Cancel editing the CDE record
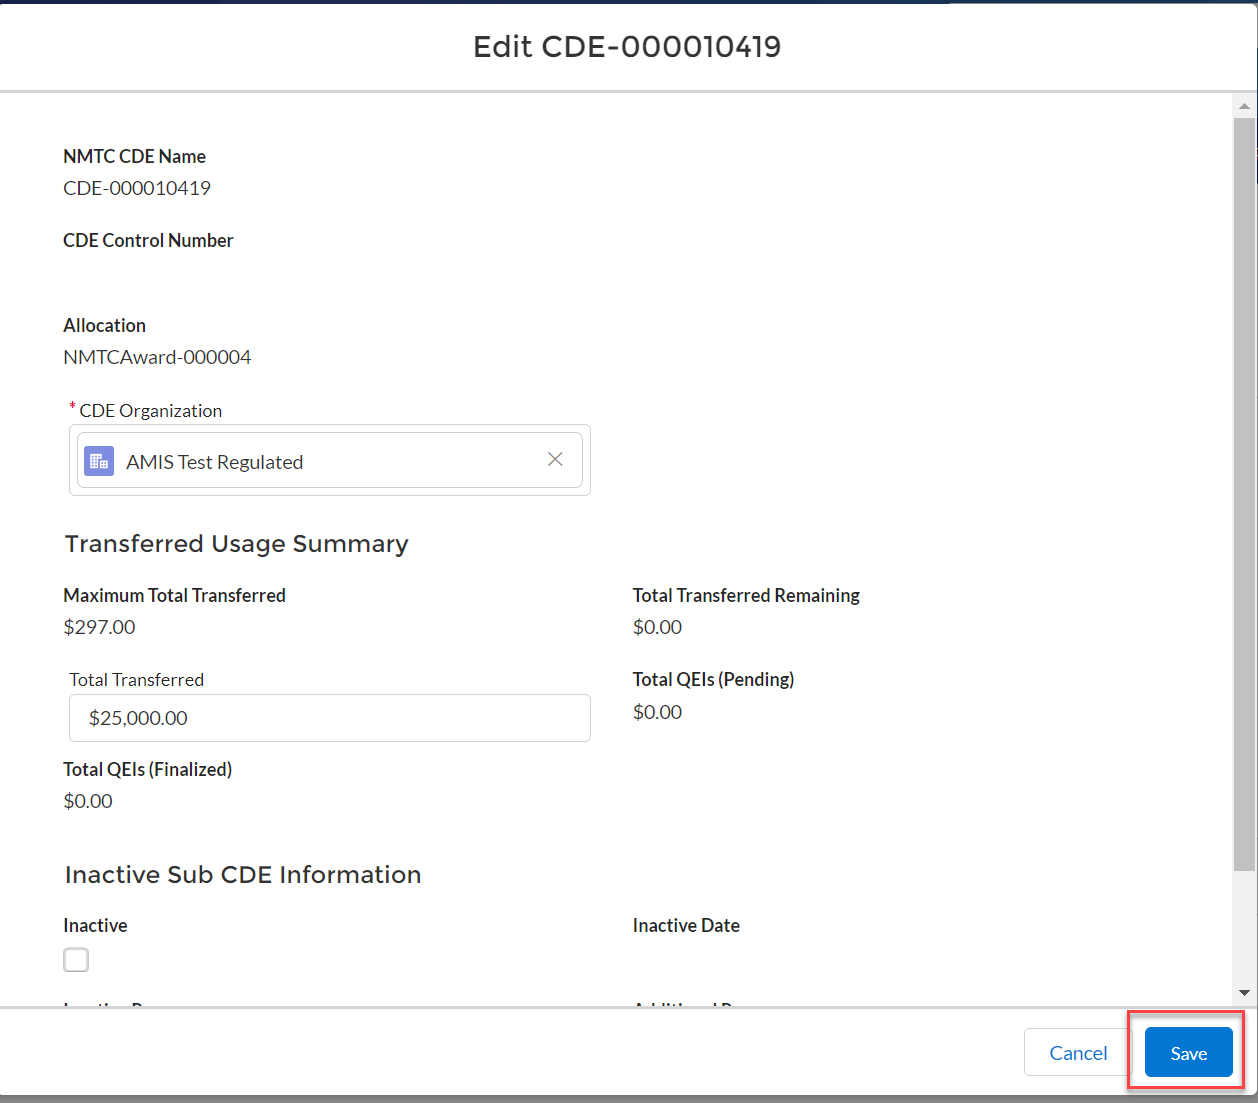 pyautogui.click(x=1077, y=1053)
